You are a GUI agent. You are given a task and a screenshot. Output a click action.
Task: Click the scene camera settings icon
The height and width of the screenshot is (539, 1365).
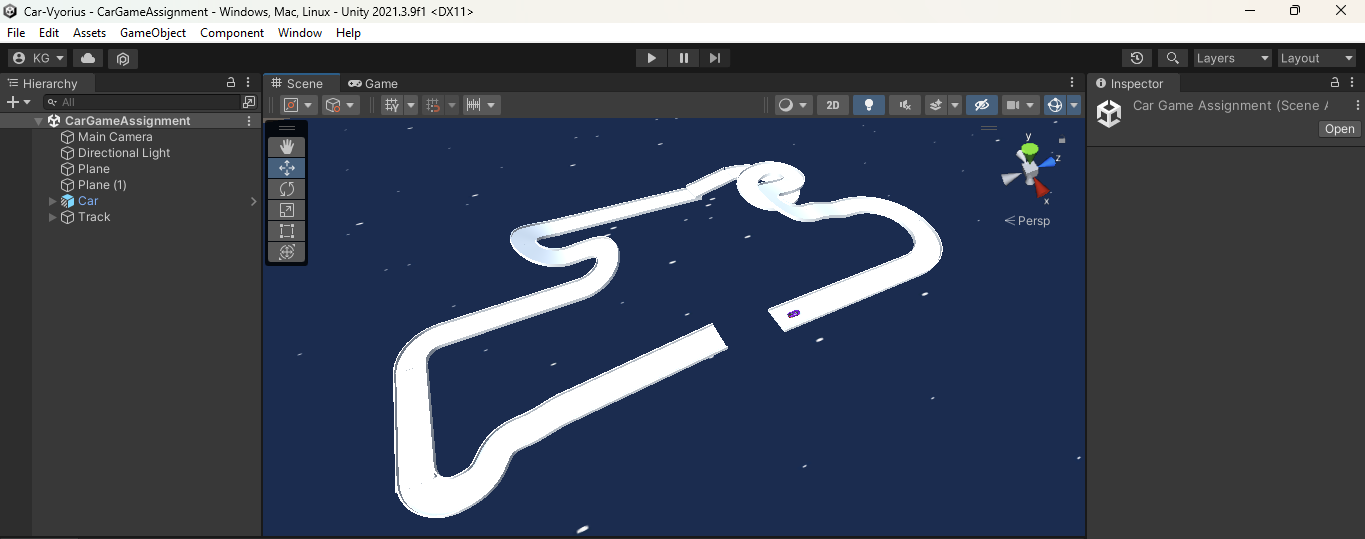tap(1012, 105)
